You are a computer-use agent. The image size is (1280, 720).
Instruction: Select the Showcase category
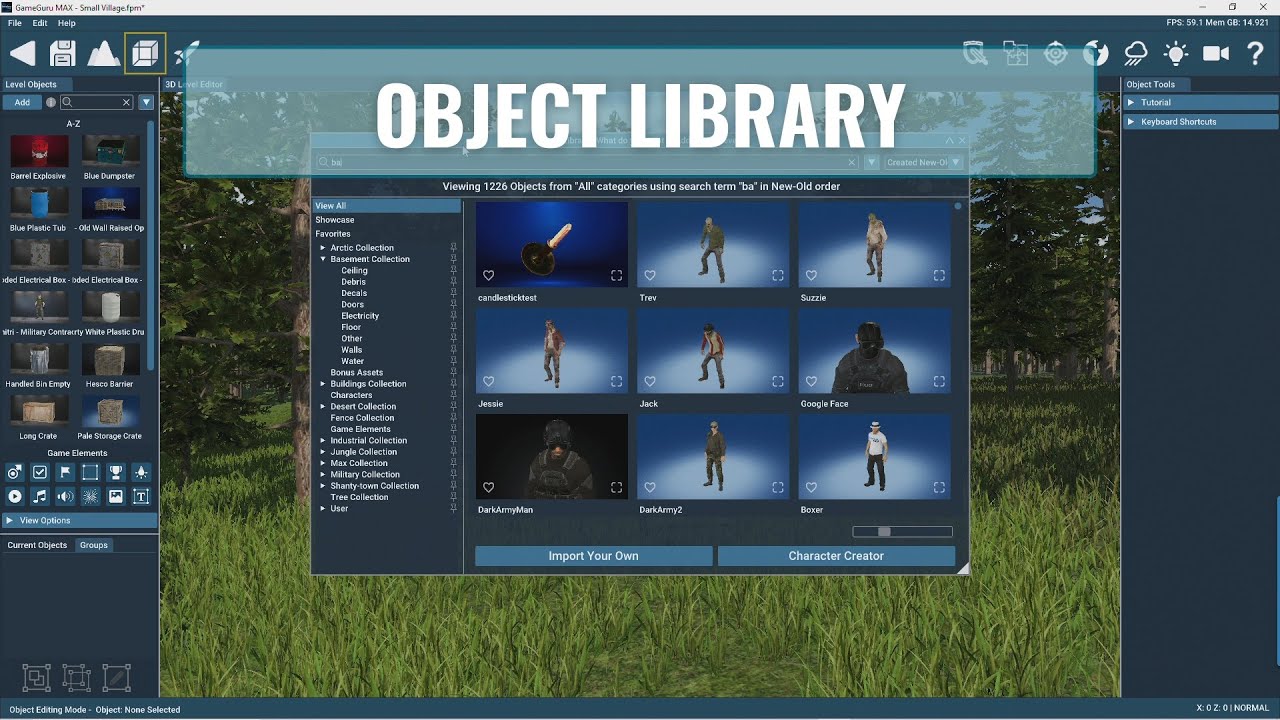[x=335, y=220]
